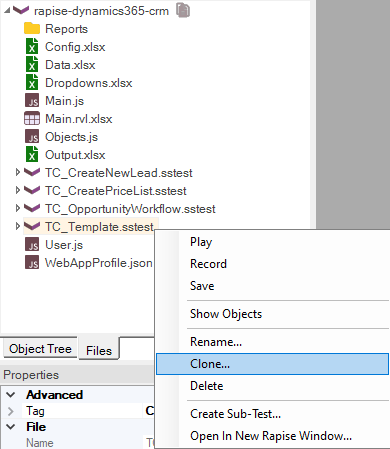Click the Dropdowns.xlsx Excel icon
390x449 pixels.
(x=32, y=82)
